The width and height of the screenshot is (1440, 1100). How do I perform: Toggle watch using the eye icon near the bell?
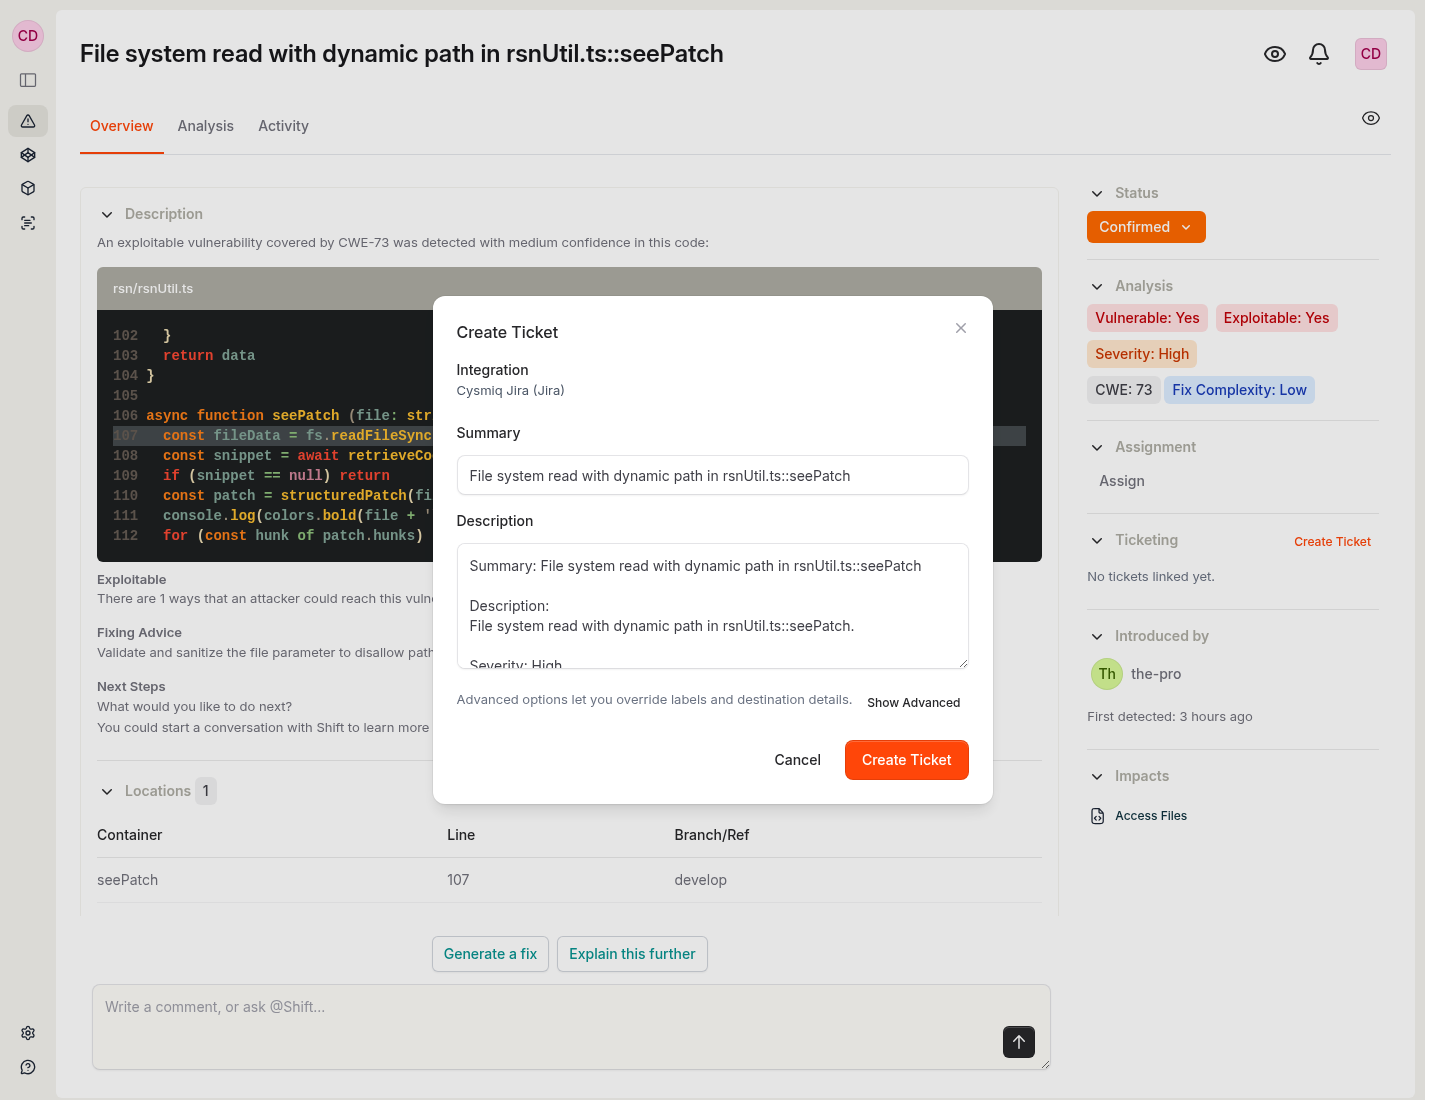1274,53
